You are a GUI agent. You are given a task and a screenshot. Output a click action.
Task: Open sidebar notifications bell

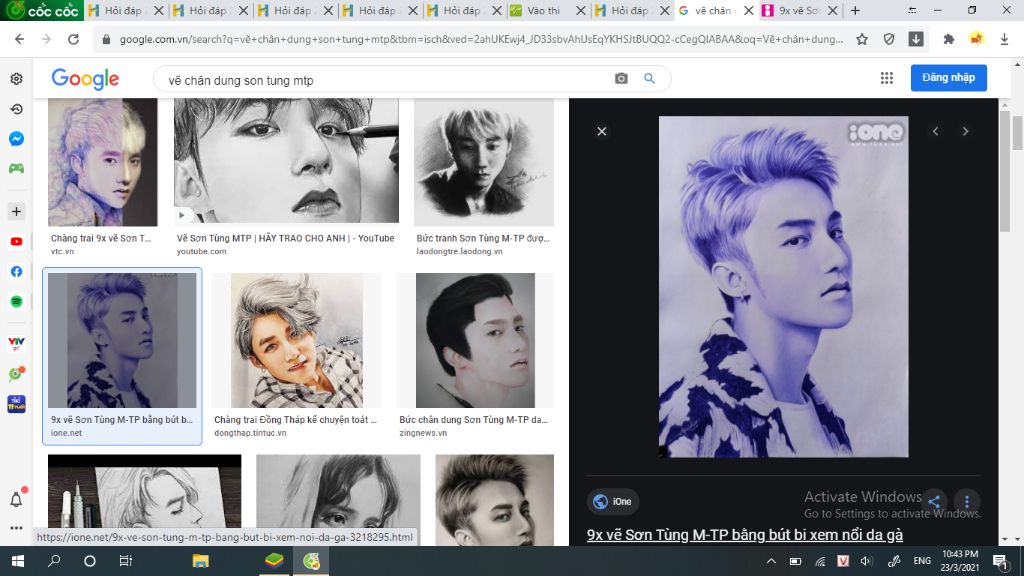16,500
